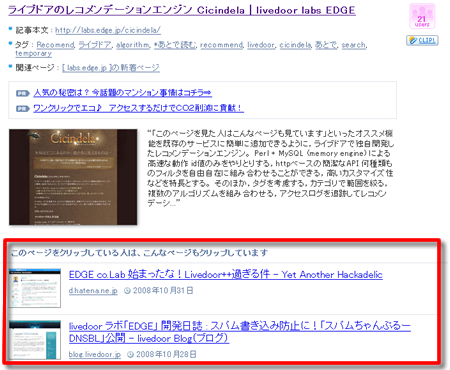Click the thumbnail of the スパムちゃんぷるー entry
Screen dimensions: 450x370
click(35, 340)
